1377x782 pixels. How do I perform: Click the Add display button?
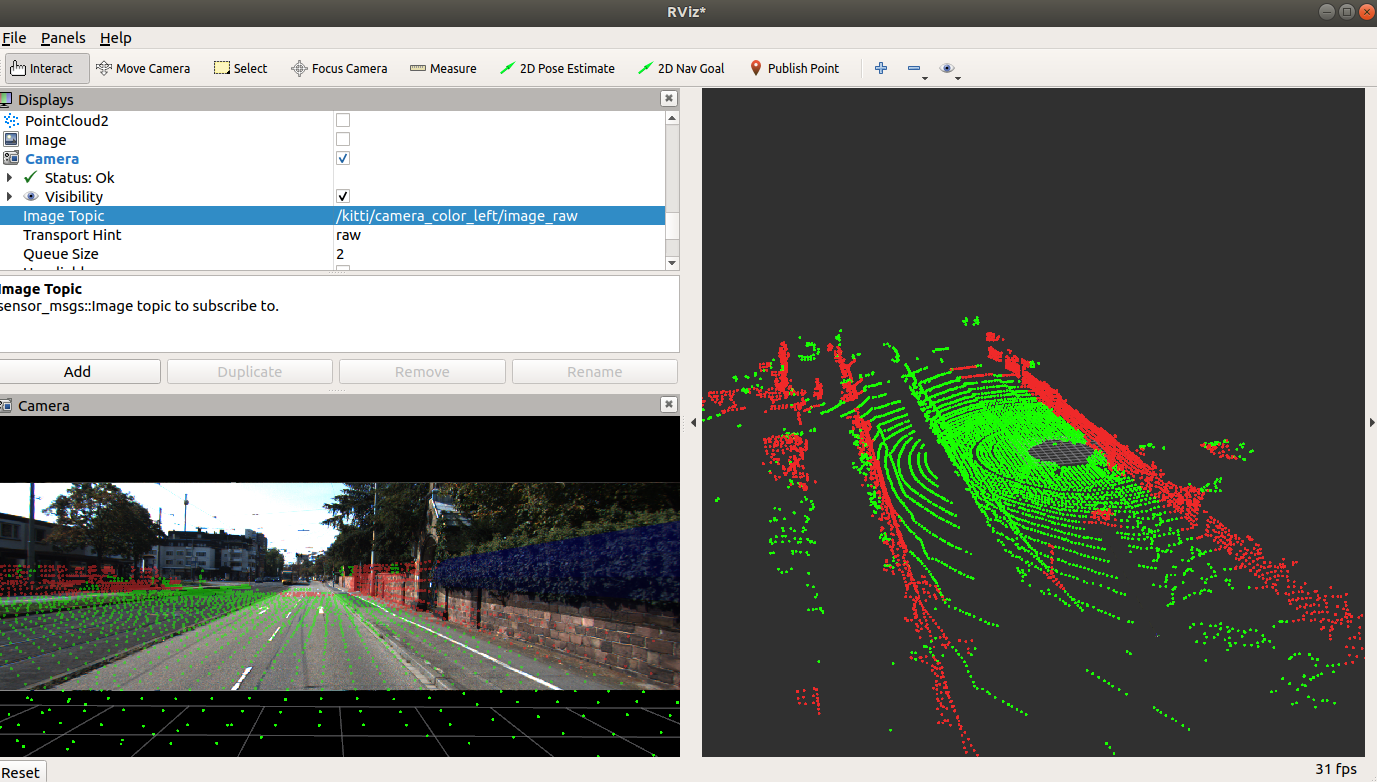click(78, 371)
